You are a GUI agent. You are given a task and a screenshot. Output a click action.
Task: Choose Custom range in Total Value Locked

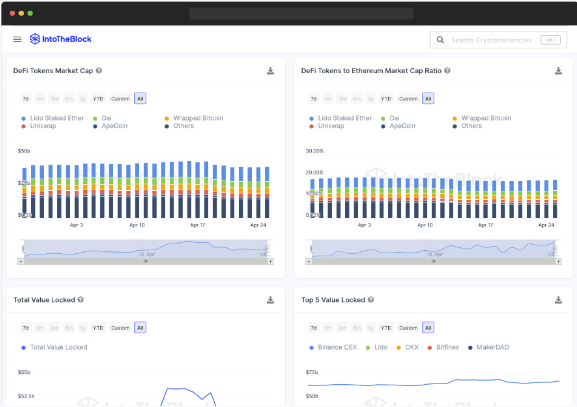[120, 328]
